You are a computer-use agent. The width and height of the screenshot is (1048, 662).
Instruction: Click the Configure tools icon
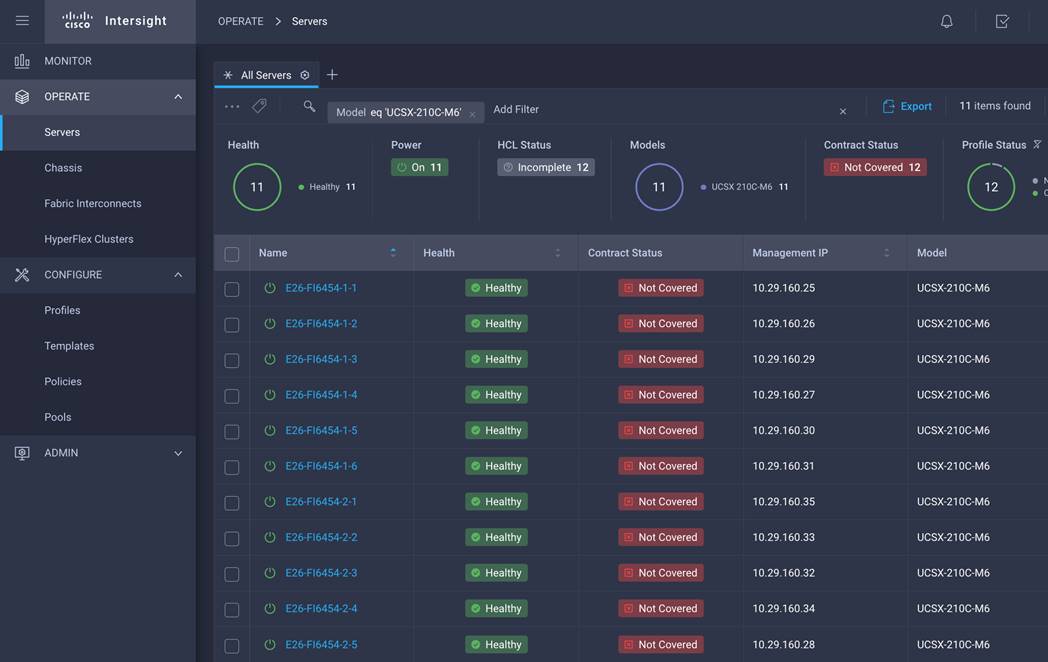[x=22, y=275]
